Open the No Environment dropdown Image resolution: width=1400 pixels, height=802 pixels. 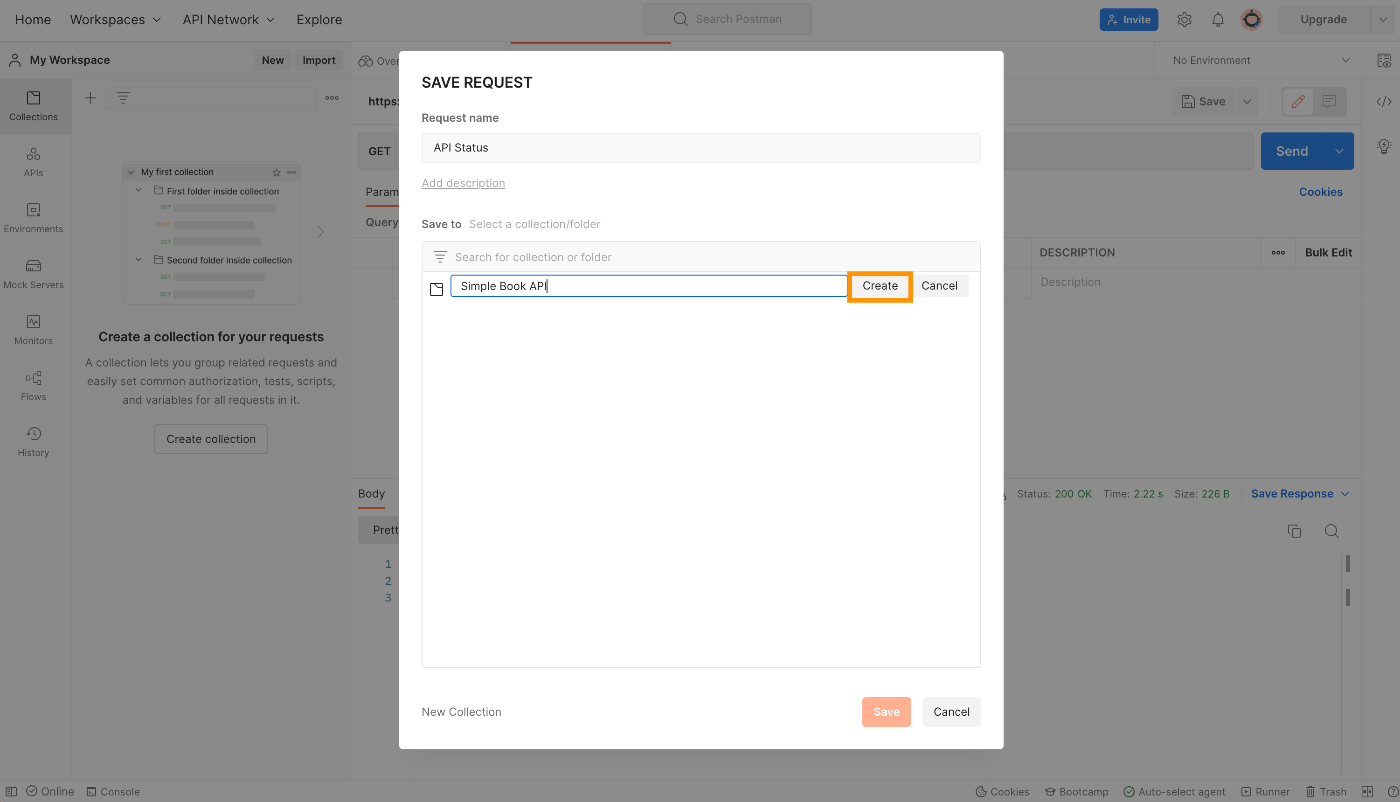(1261, 60)
